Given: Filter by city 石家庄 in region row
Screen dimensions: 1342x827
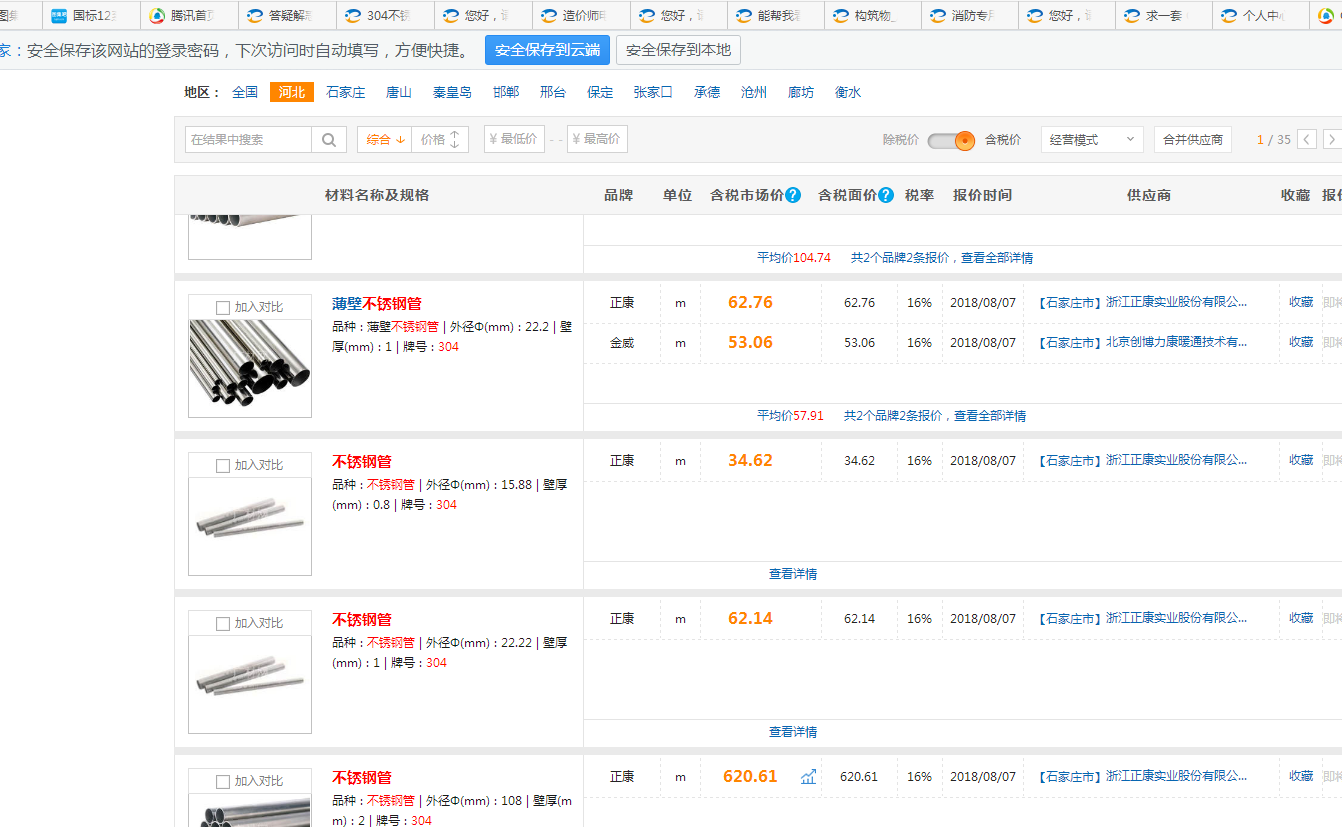Looking at the screenshot, I should click(x=346, y=92).
